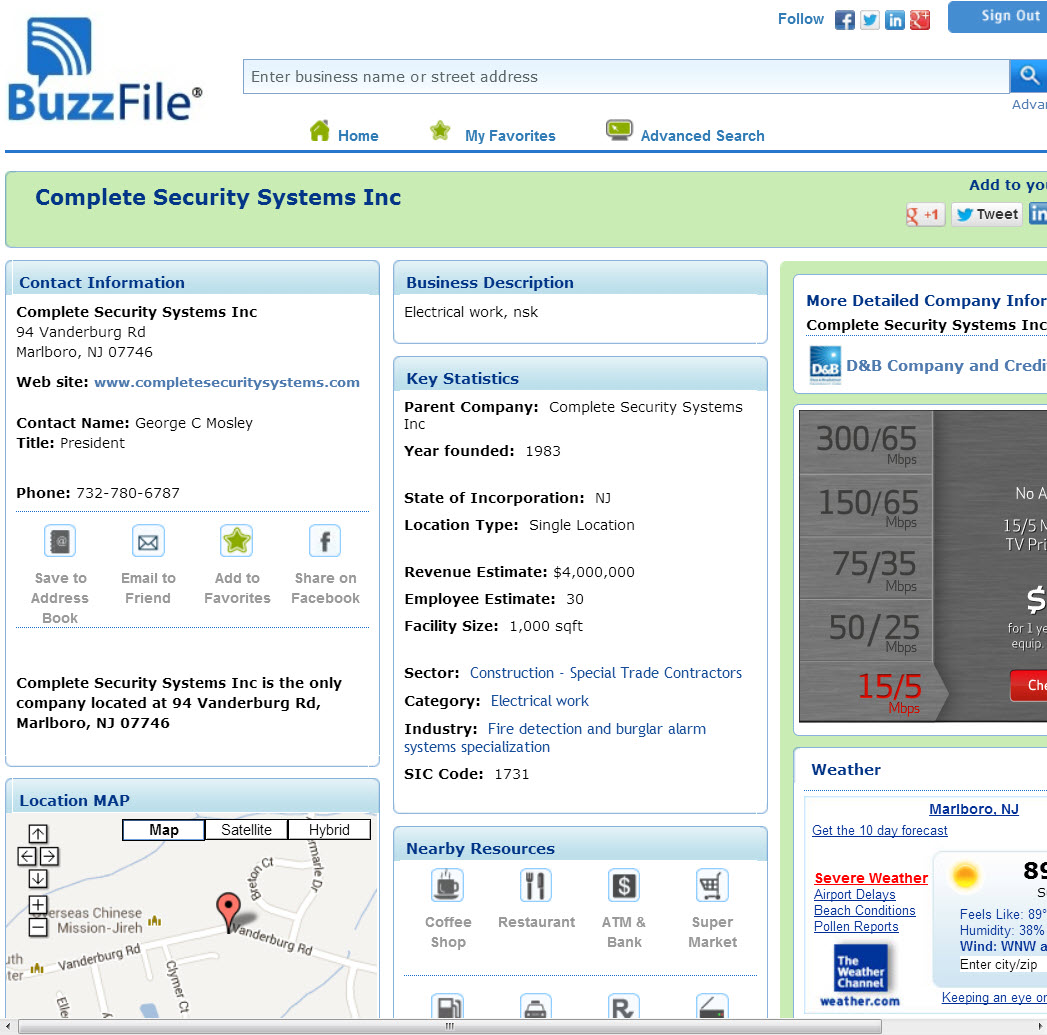Click the Share on Facebook icon
This screenshot has width=1047, height=1035.
point(325,541)
